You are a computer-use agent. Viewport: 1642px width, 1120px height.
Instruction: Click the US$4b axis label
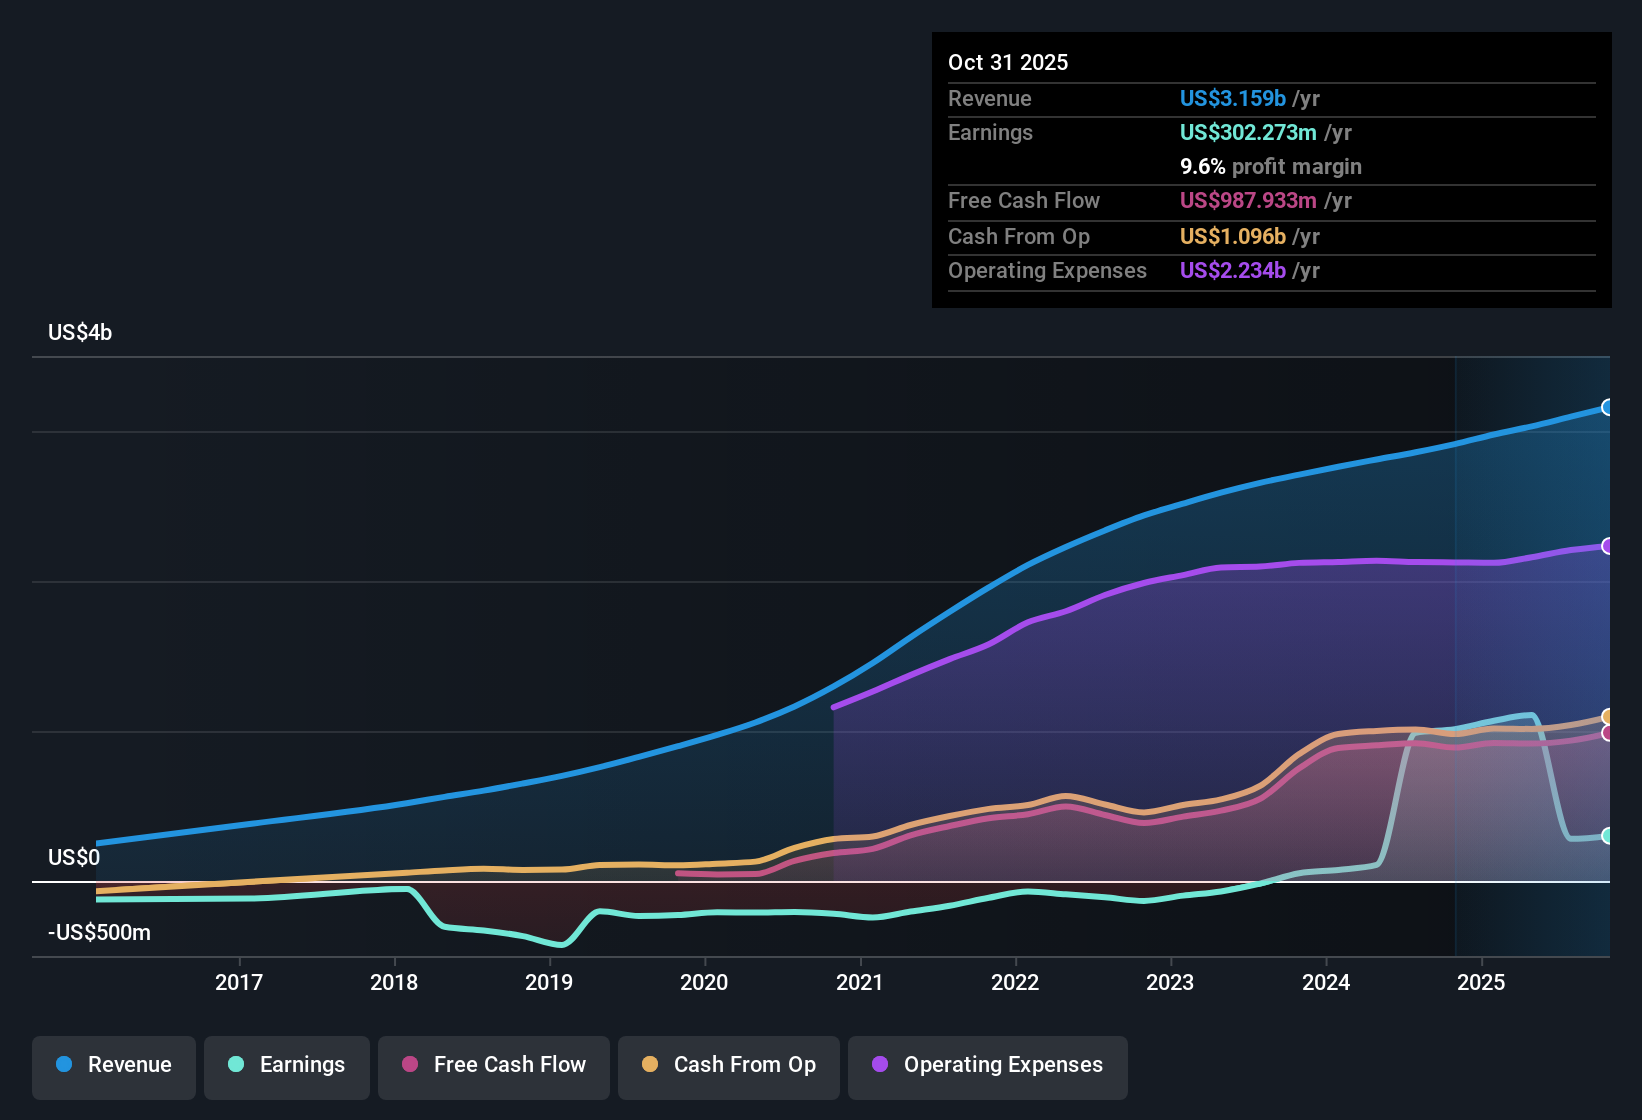coord(80,331)
